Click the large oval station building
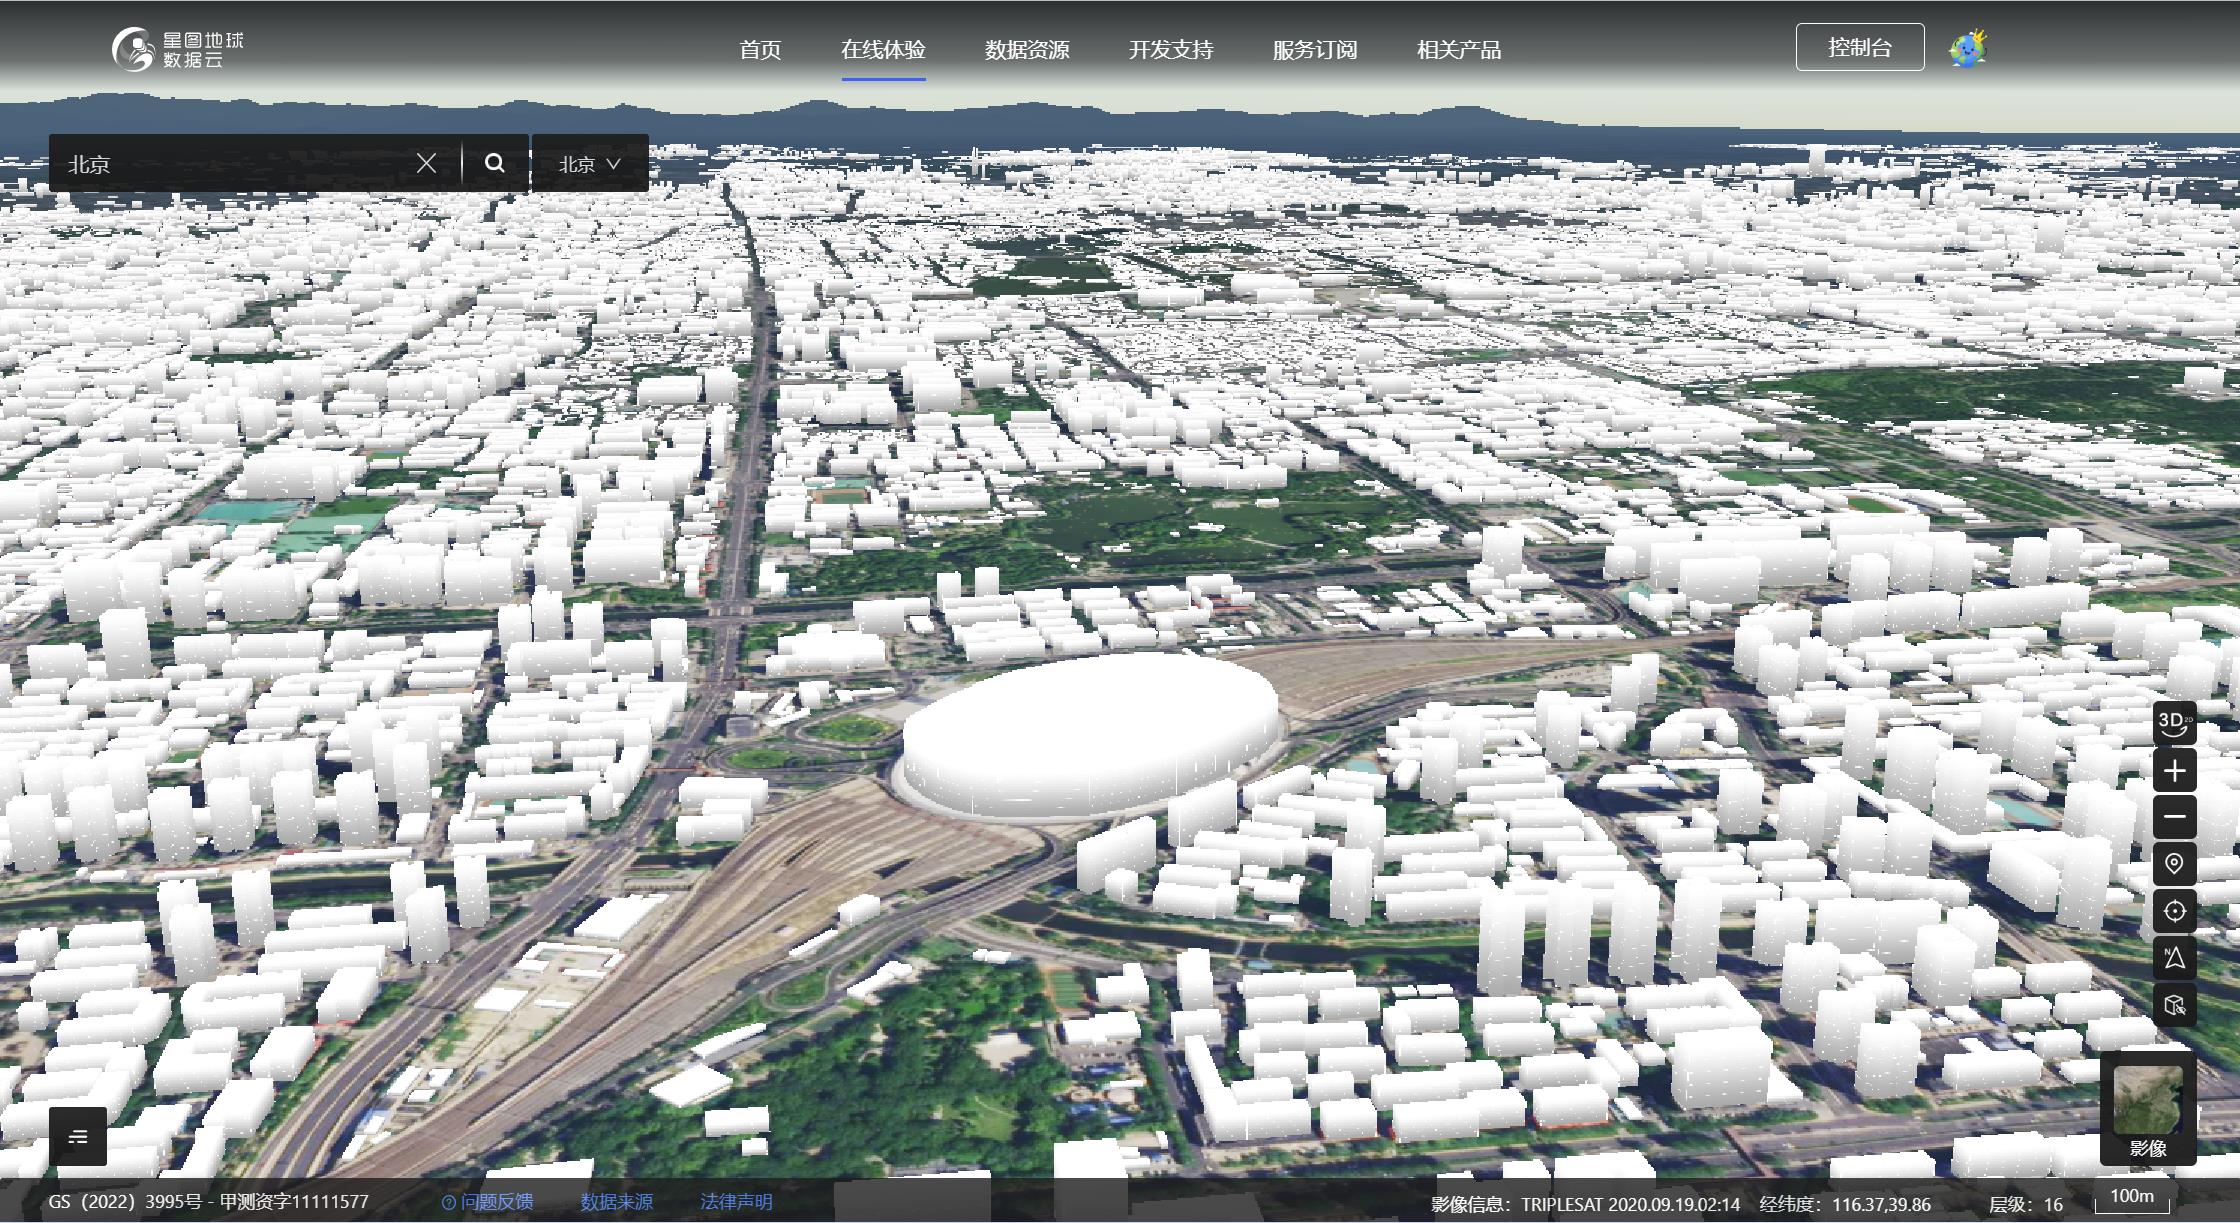Image resolution: width=2240 pixels, height=1223 pixels. pos(1090,735)
